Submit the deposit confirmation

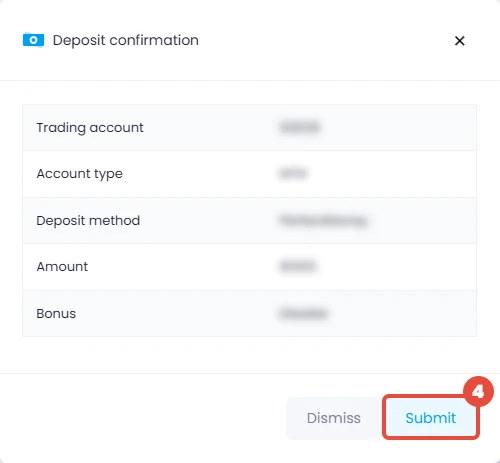tap(431, 418)
